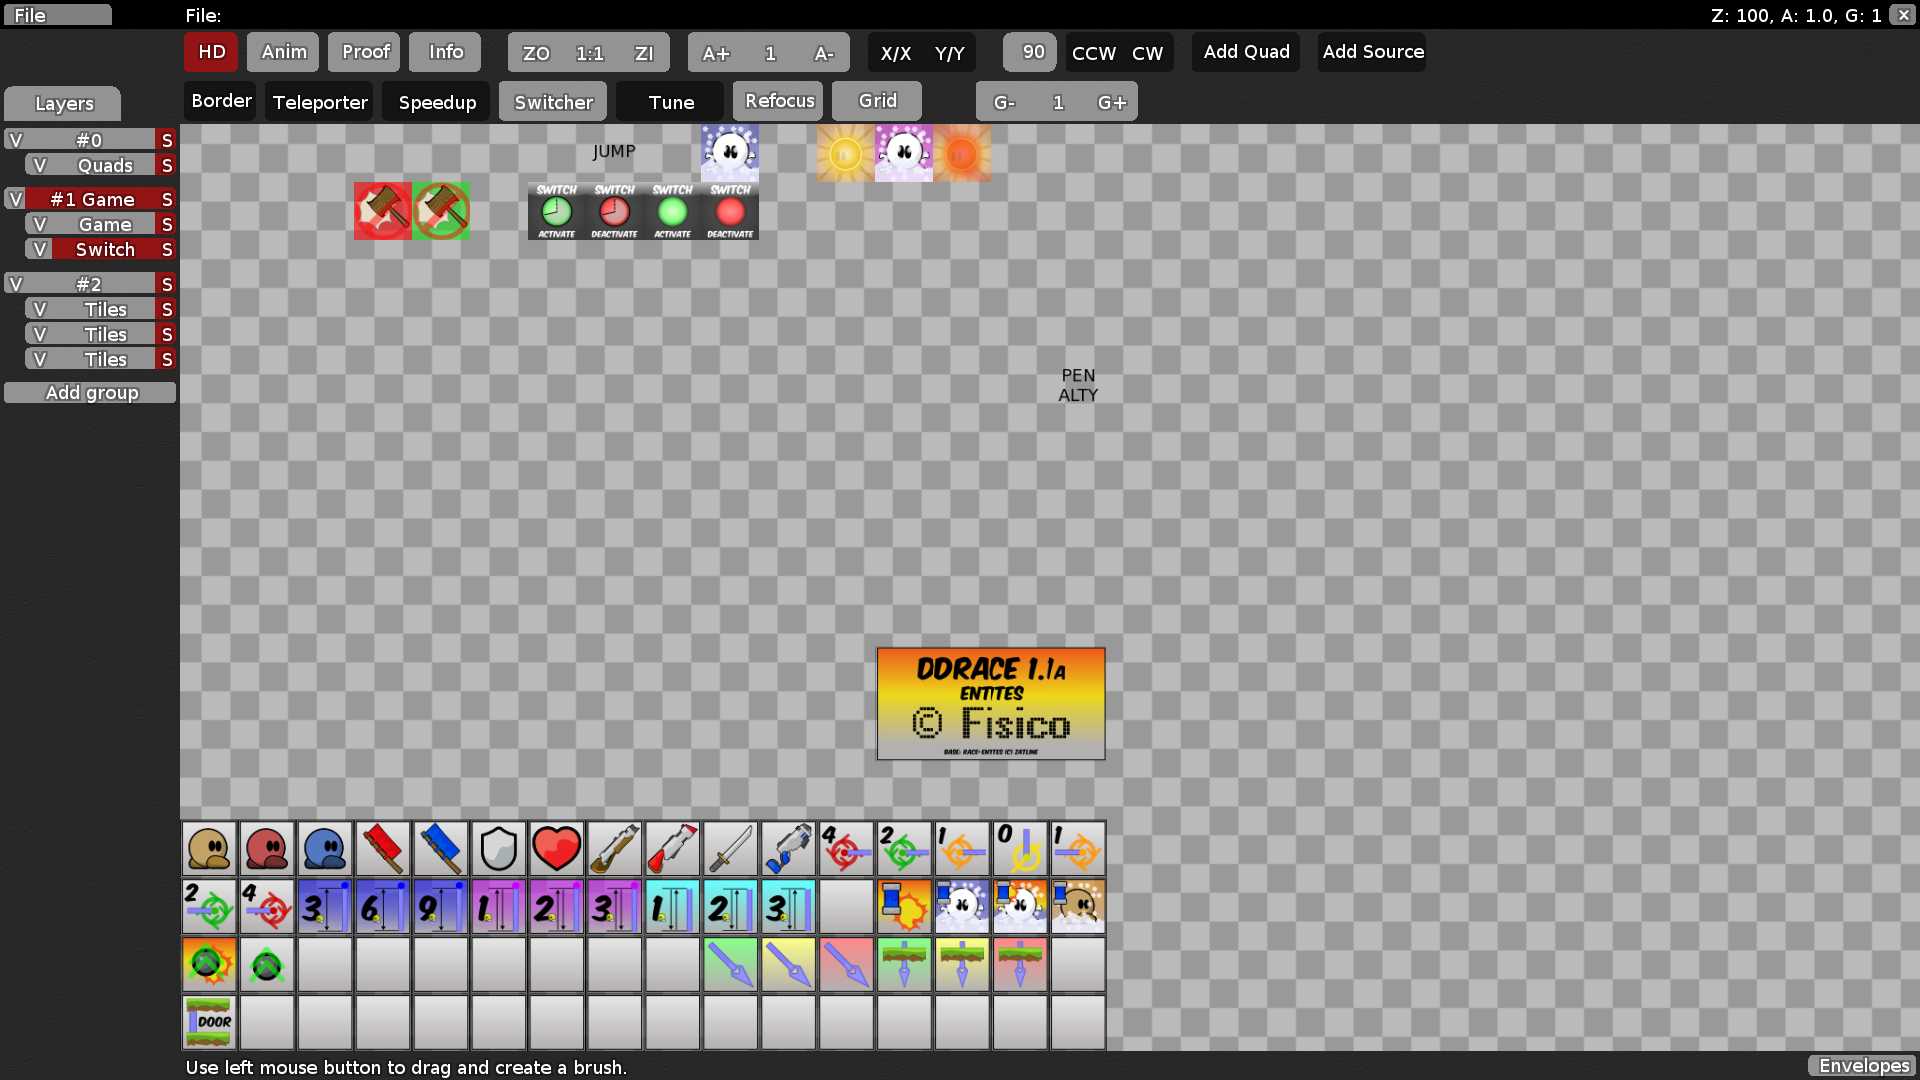Click the Add group button
Image resolution: width=1920 pixels, height=1080 pixels.
(x=90, y=392)
